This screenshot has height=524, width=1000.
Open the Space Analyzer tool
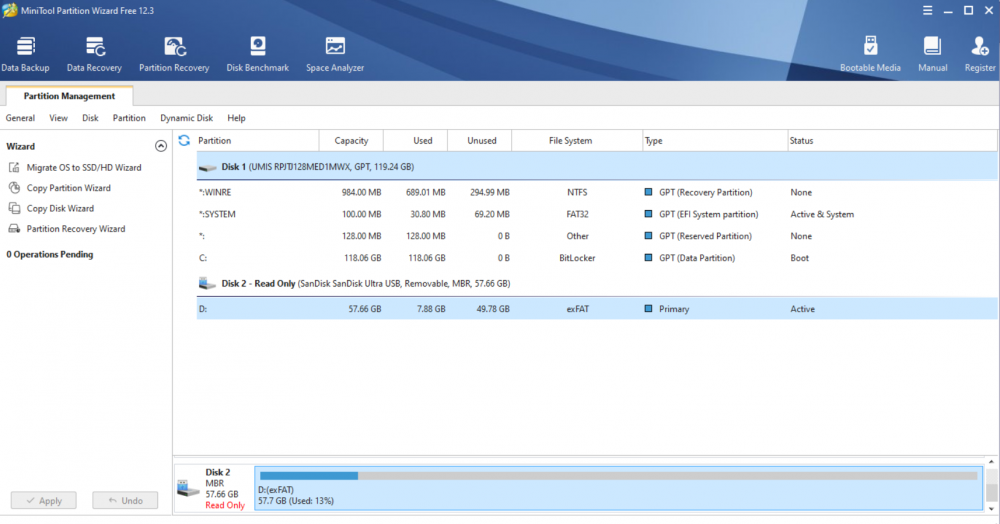click(335, 53)
